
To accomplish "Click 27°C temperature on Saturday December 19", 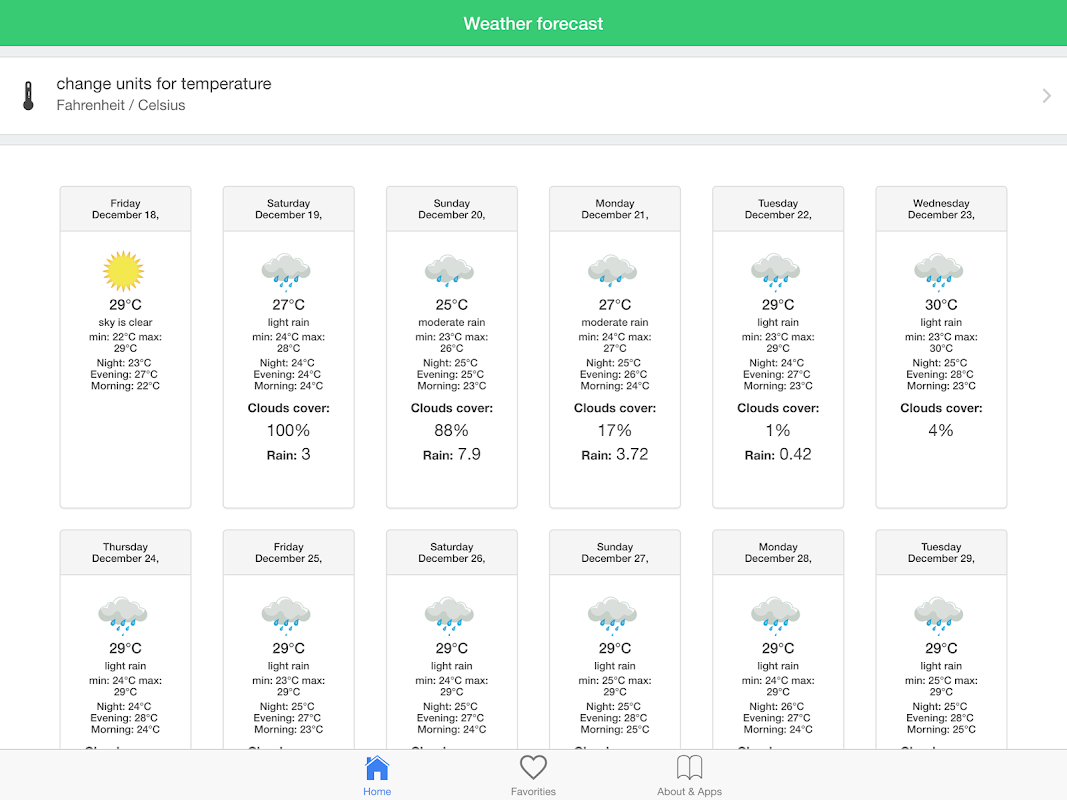I will [289, 305].
